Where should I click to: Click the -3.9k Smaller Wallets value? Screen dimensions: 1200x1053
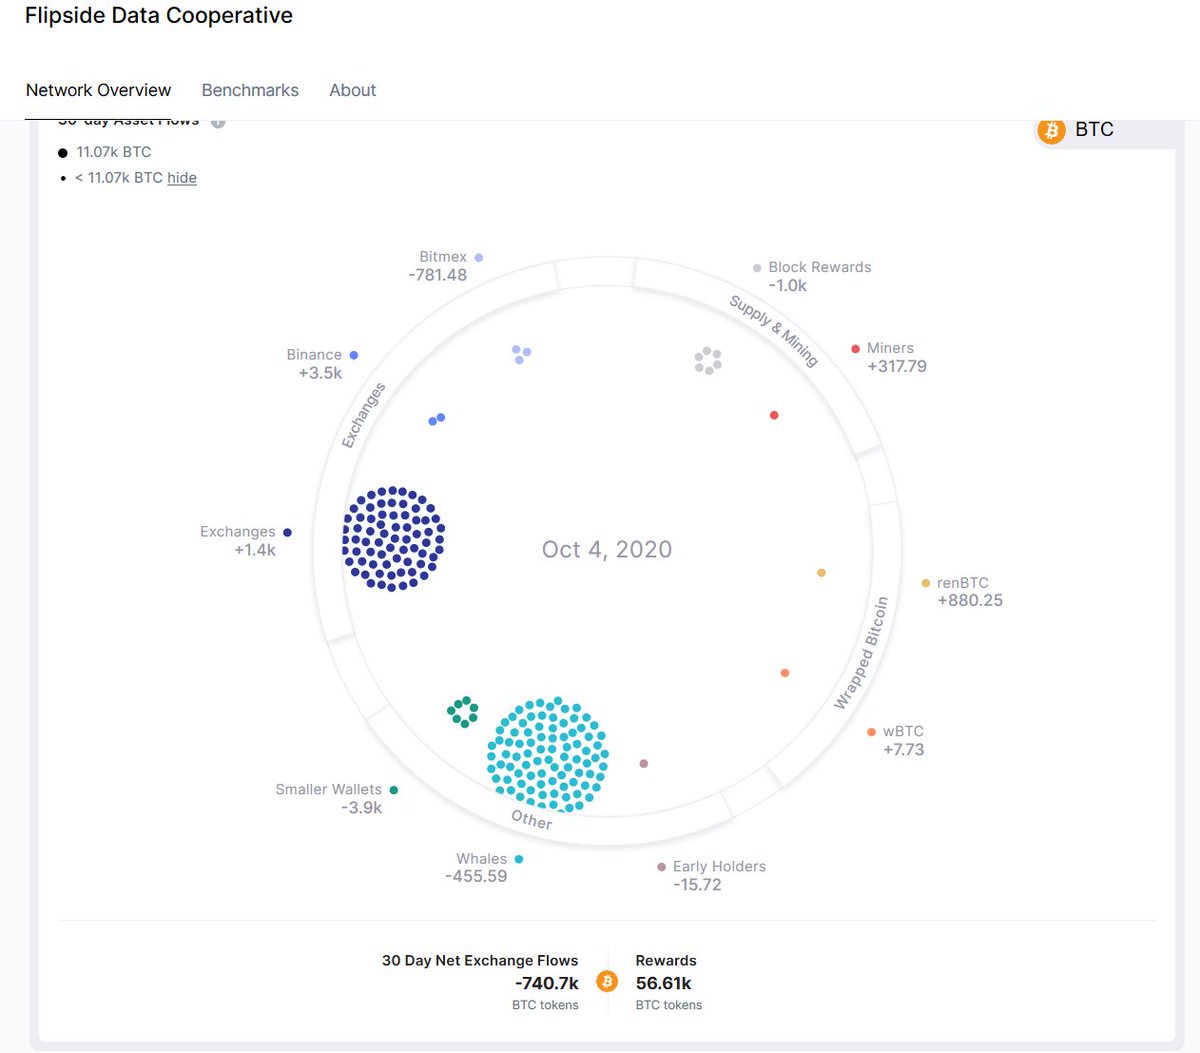[x=362, y=808]
